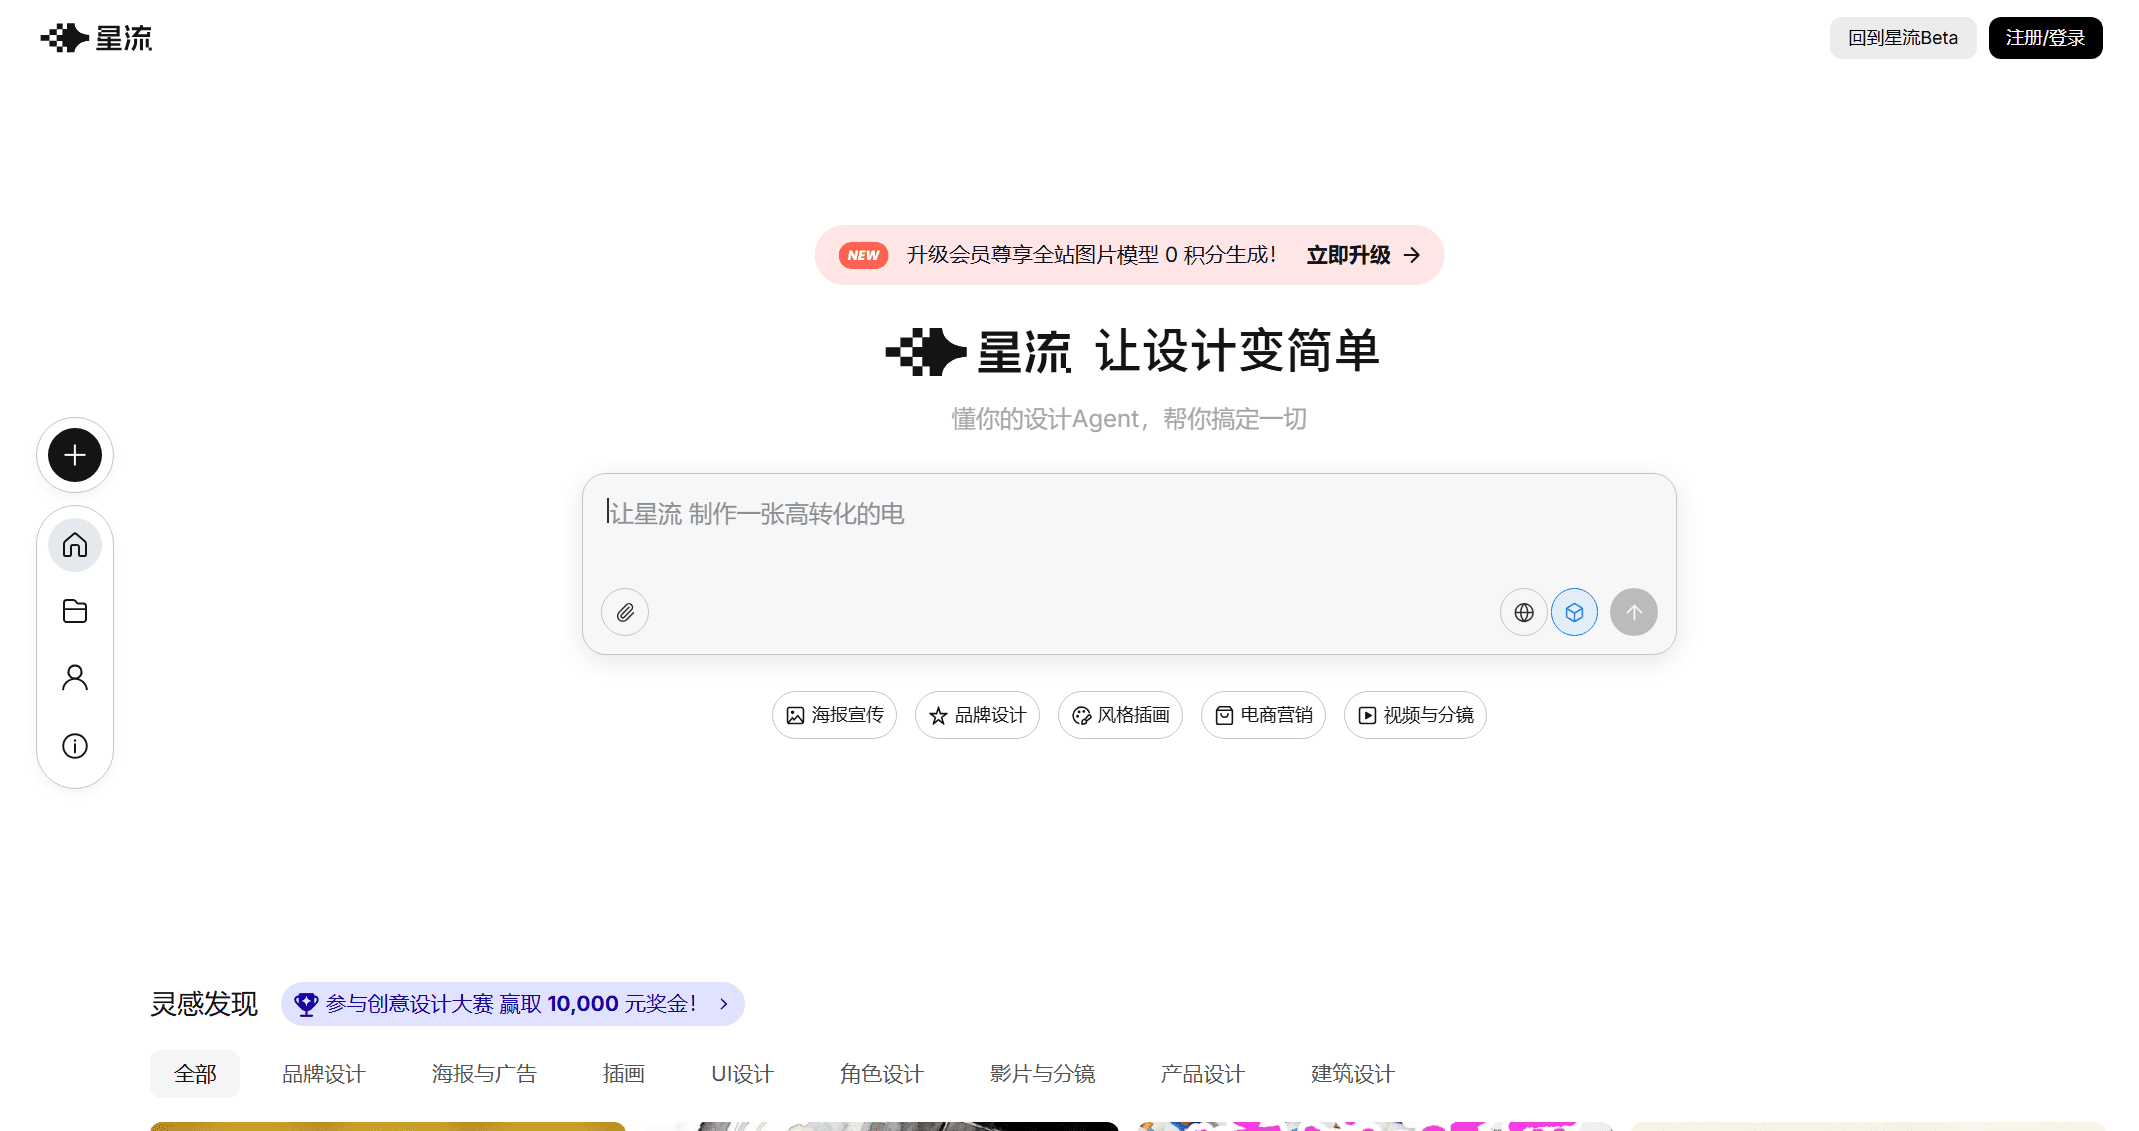Switch to the UI设计 tab

[741, 1073]
